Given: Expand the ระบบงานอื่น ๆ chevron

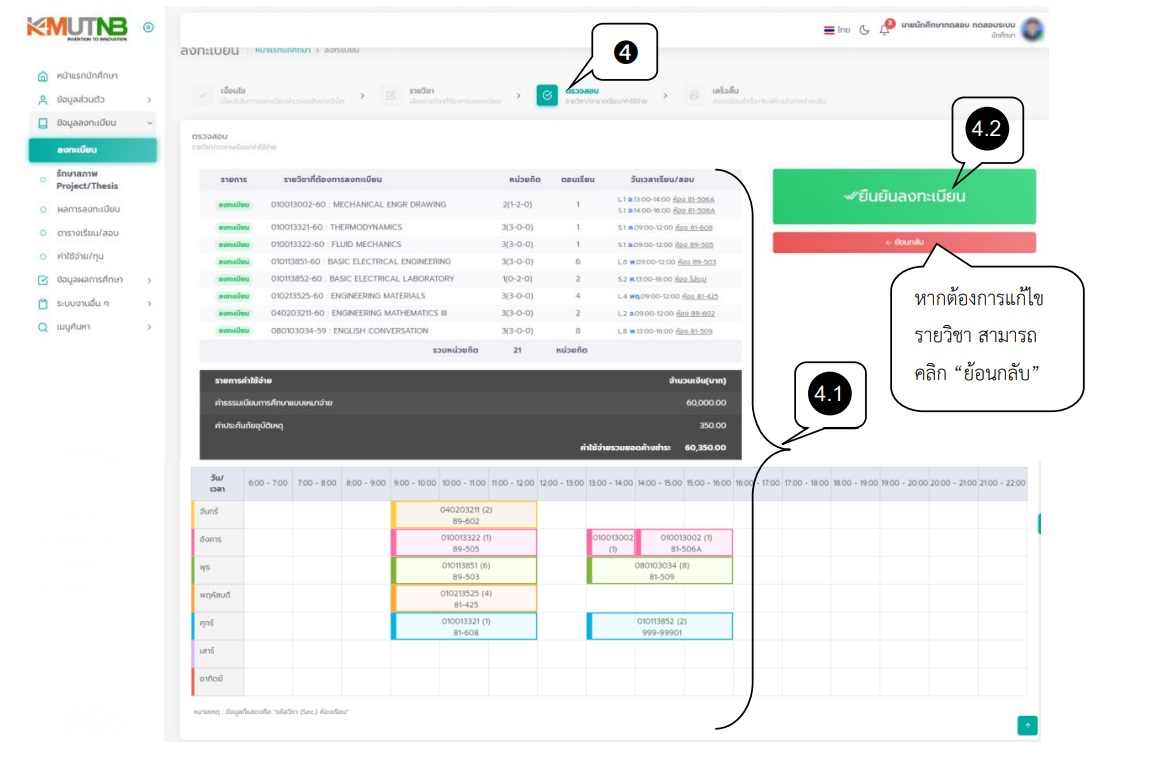Looking at the screenshot, I should tap(149, 304).
